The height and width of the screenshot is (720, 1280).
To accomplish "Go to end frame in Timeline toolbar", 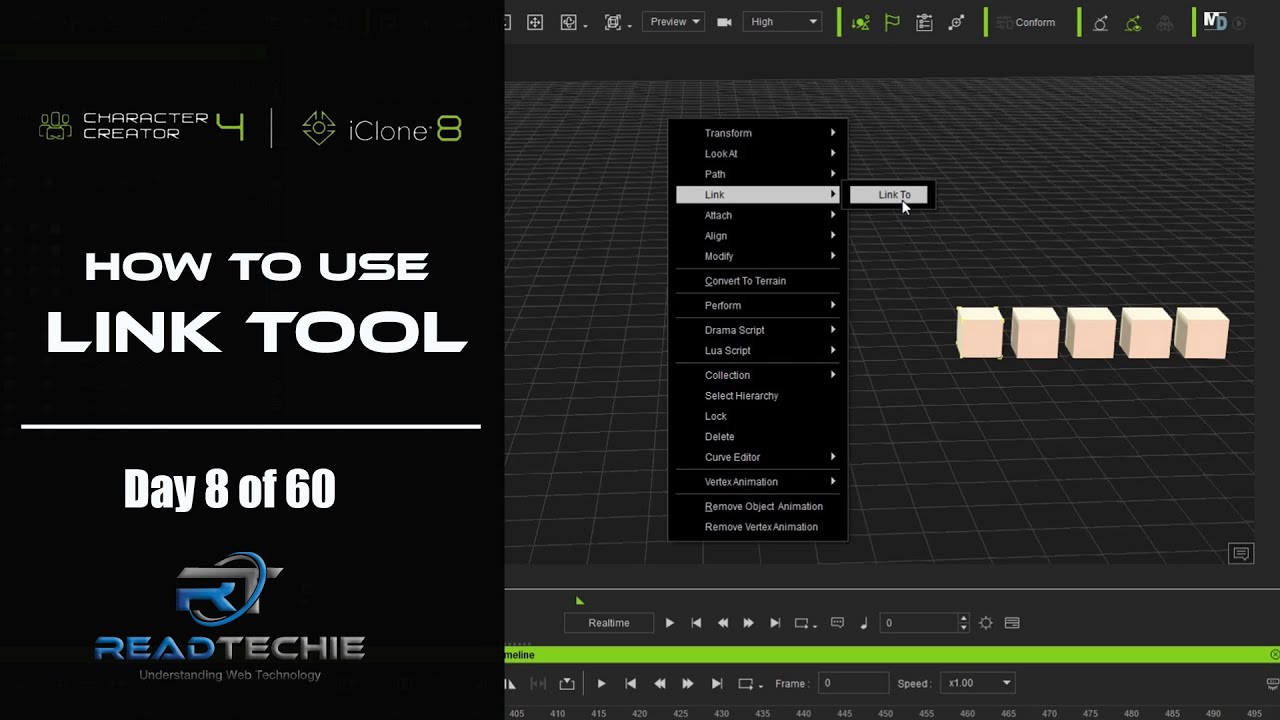I will [717, 683].
